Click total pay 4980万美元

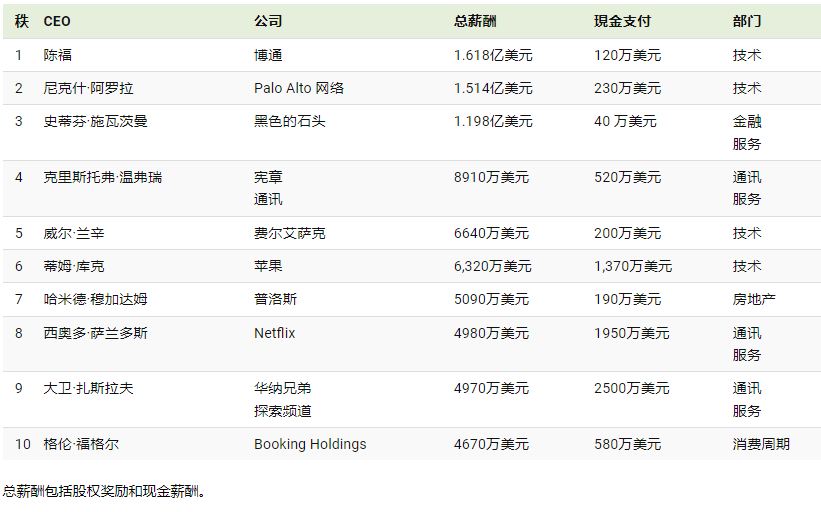point(491,333)
